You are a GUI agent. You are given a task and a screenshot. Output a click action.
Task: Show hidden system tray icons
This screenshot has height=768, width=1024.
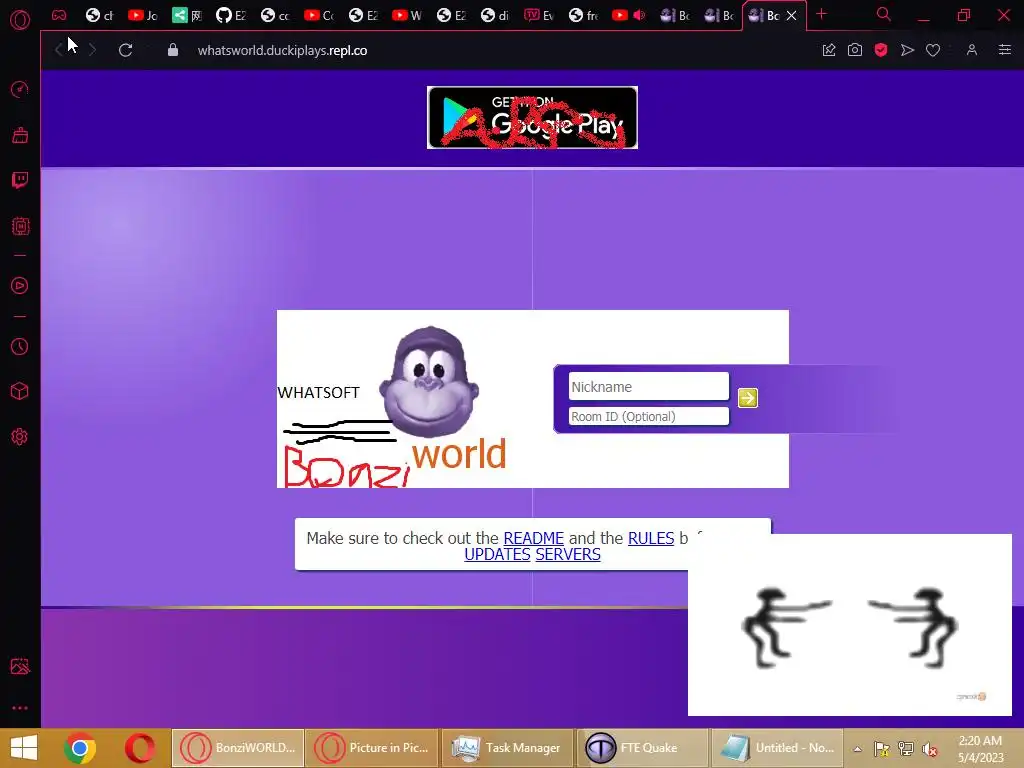857,749
